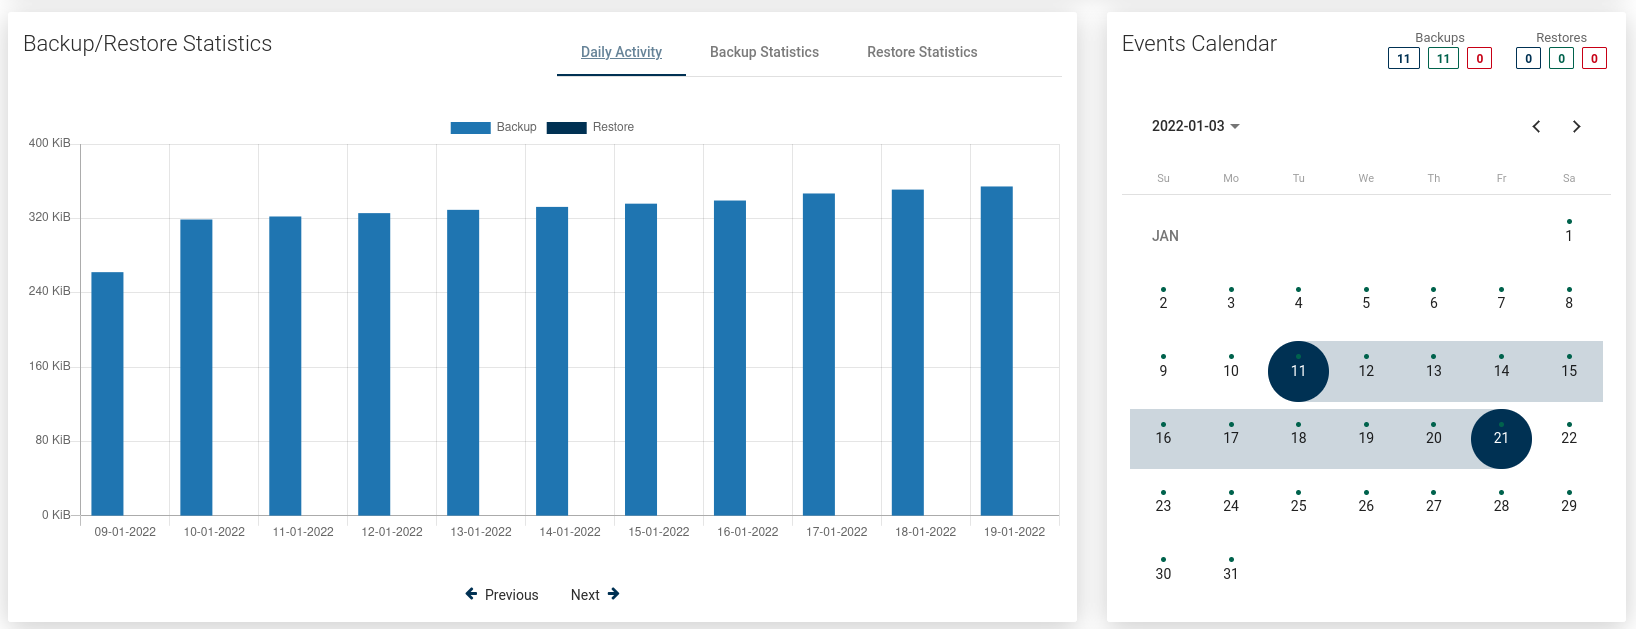Toggle Backup series in chart legend
This screenshot has width=1636, height=629.
(x=494, y=127)
